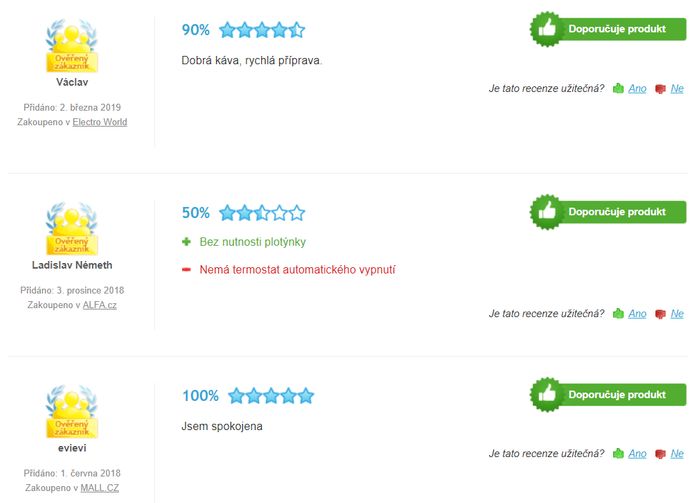The height and width of the screenshot is (503, 700).
Task: Click green thumbs-up icon on Václav's review
Action: (x=618, y=88)
